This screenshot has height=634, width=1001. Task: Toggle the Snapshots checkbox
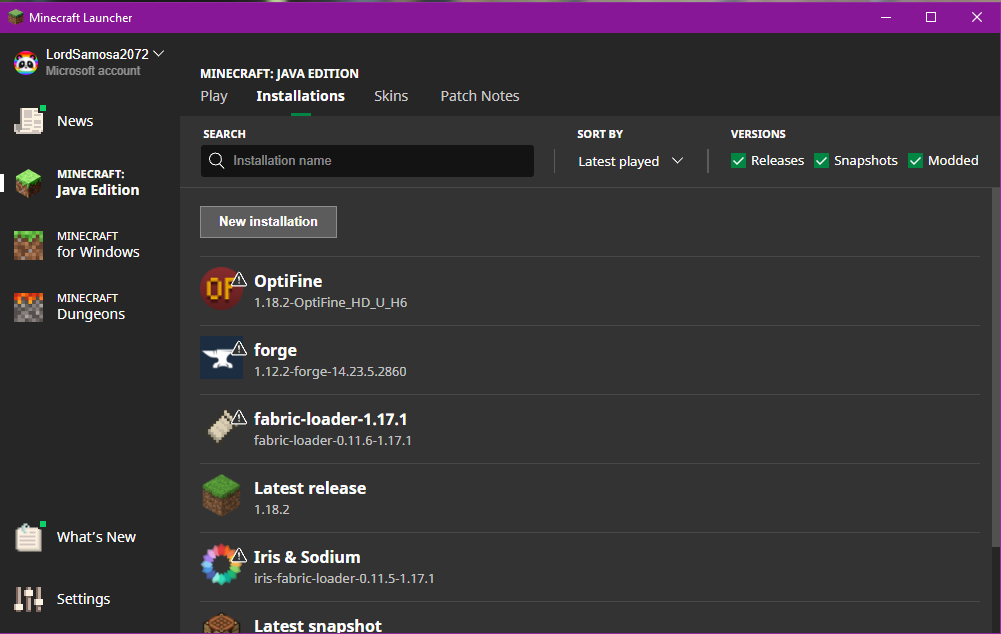coord(821,161)
